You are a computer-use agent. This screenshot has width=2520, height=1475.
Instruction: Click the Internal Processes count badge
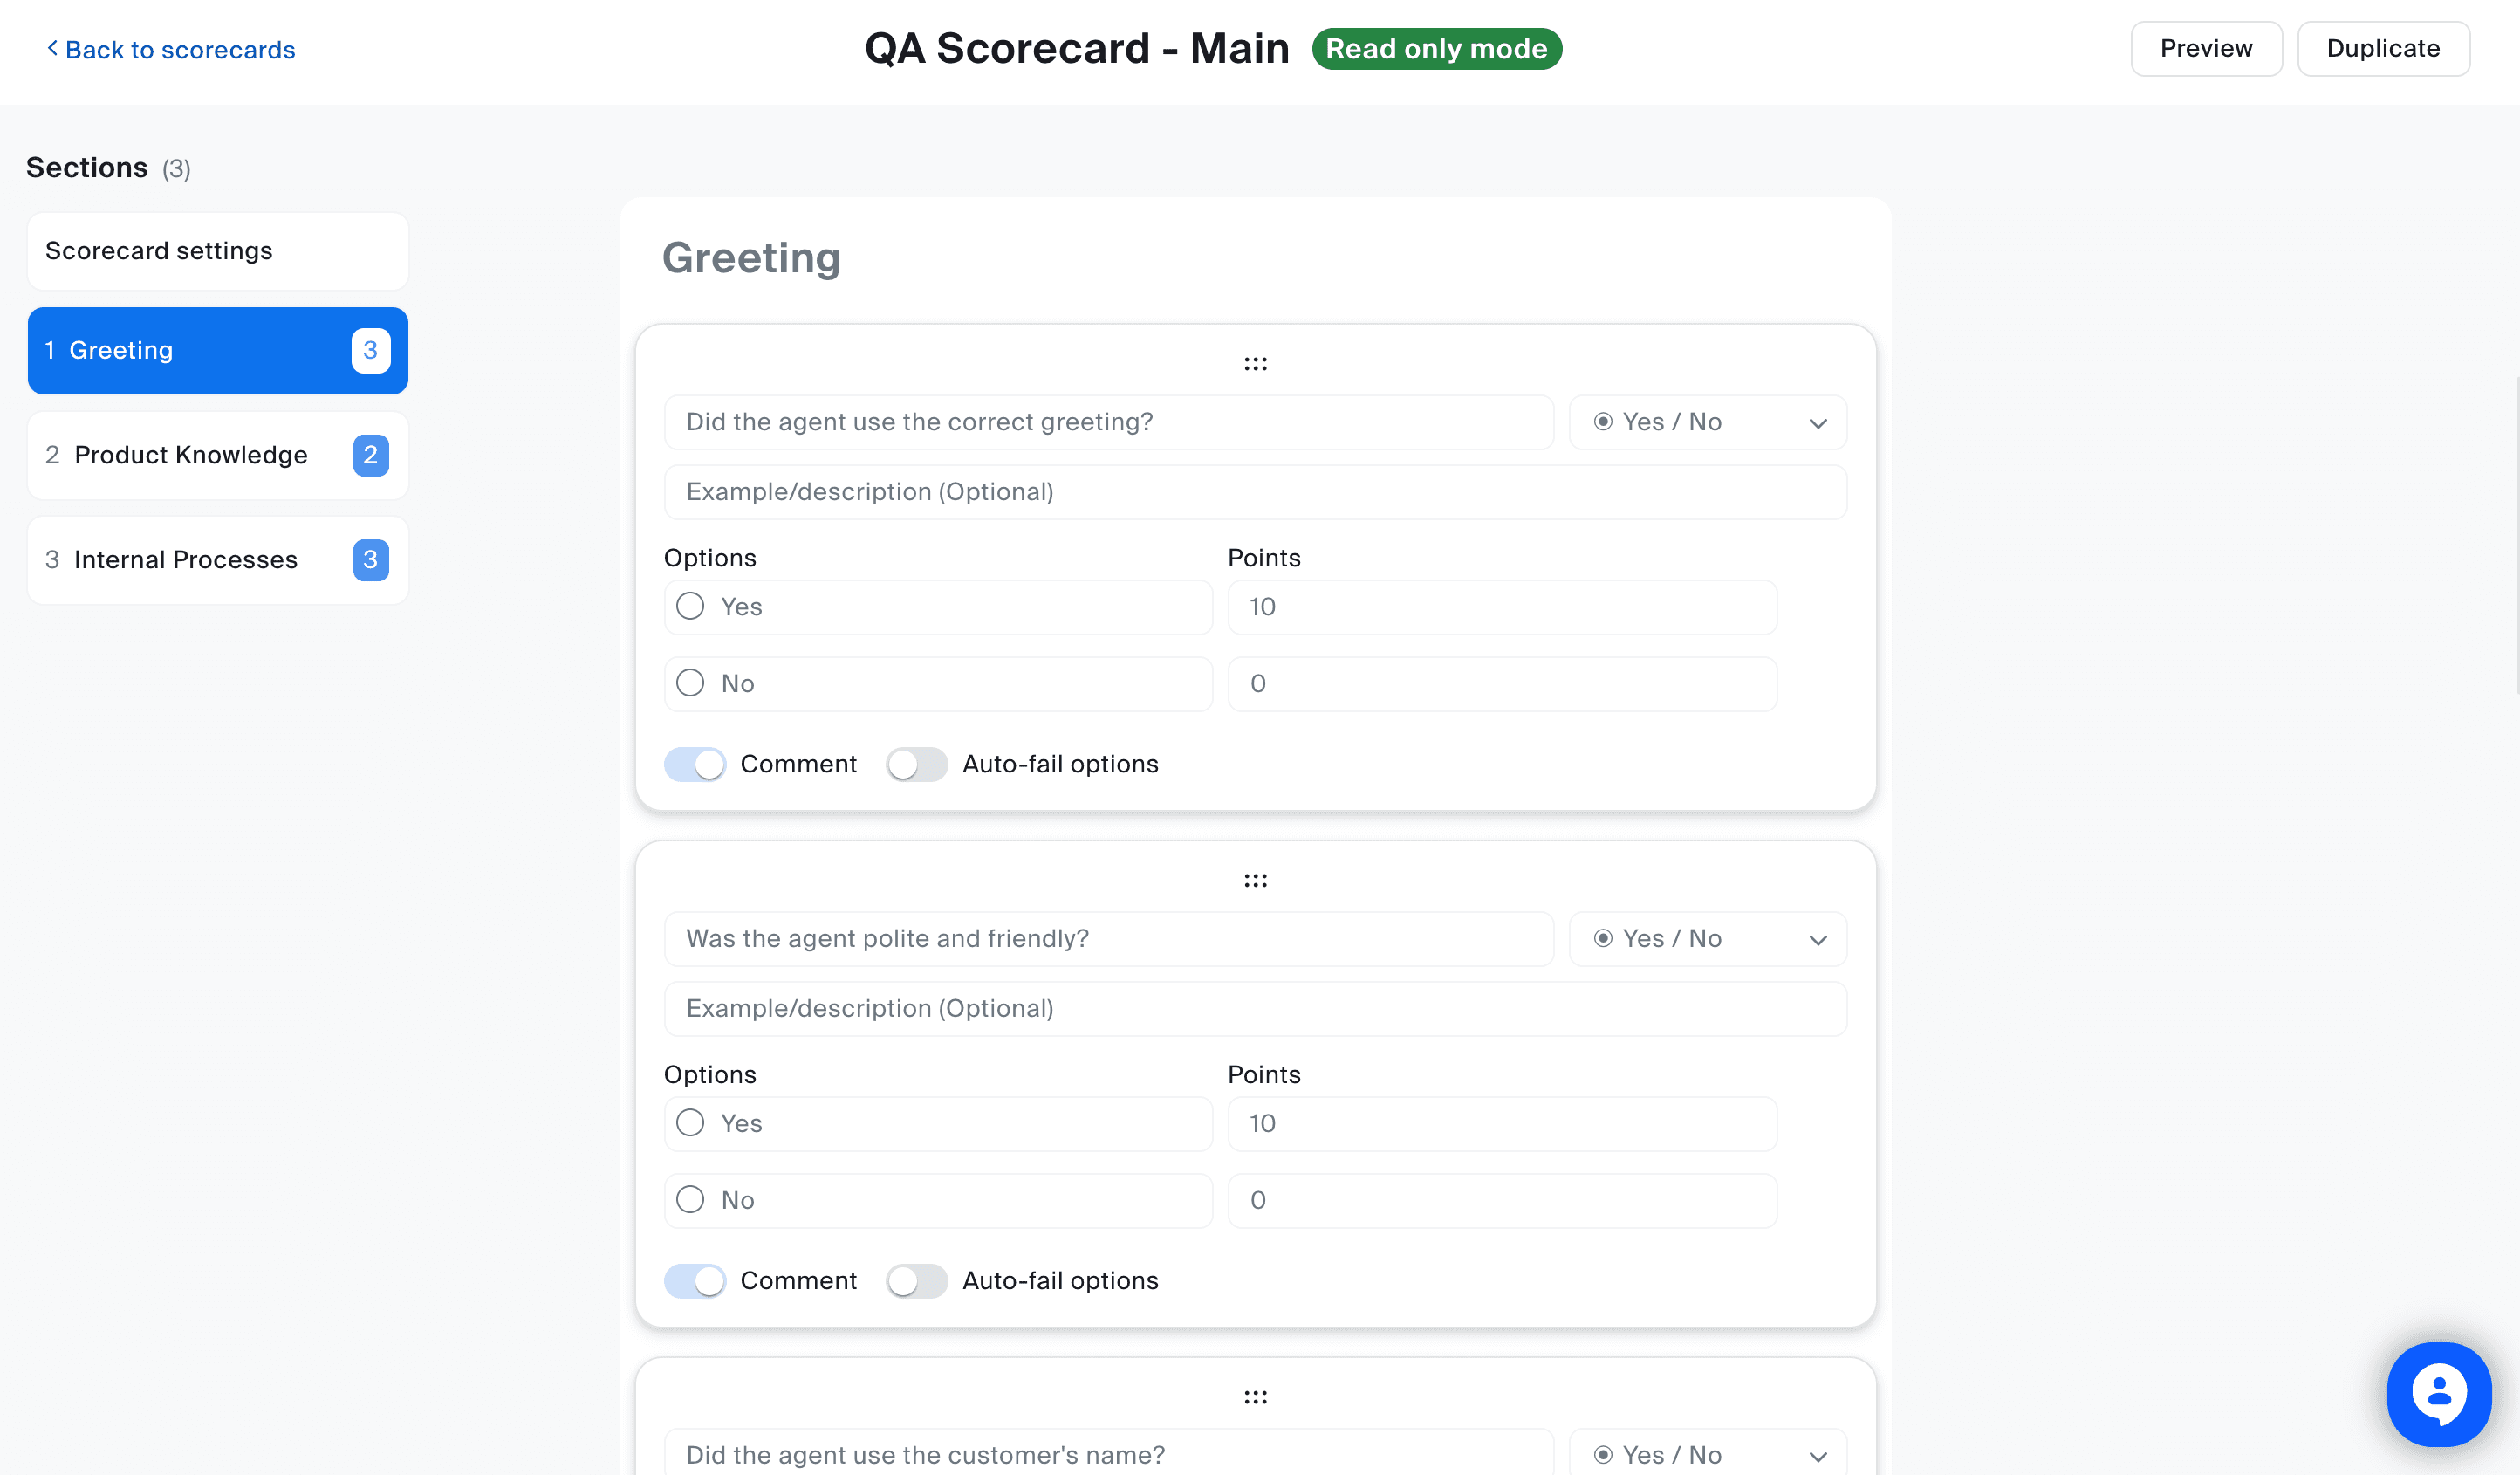[x=370, y=560]
